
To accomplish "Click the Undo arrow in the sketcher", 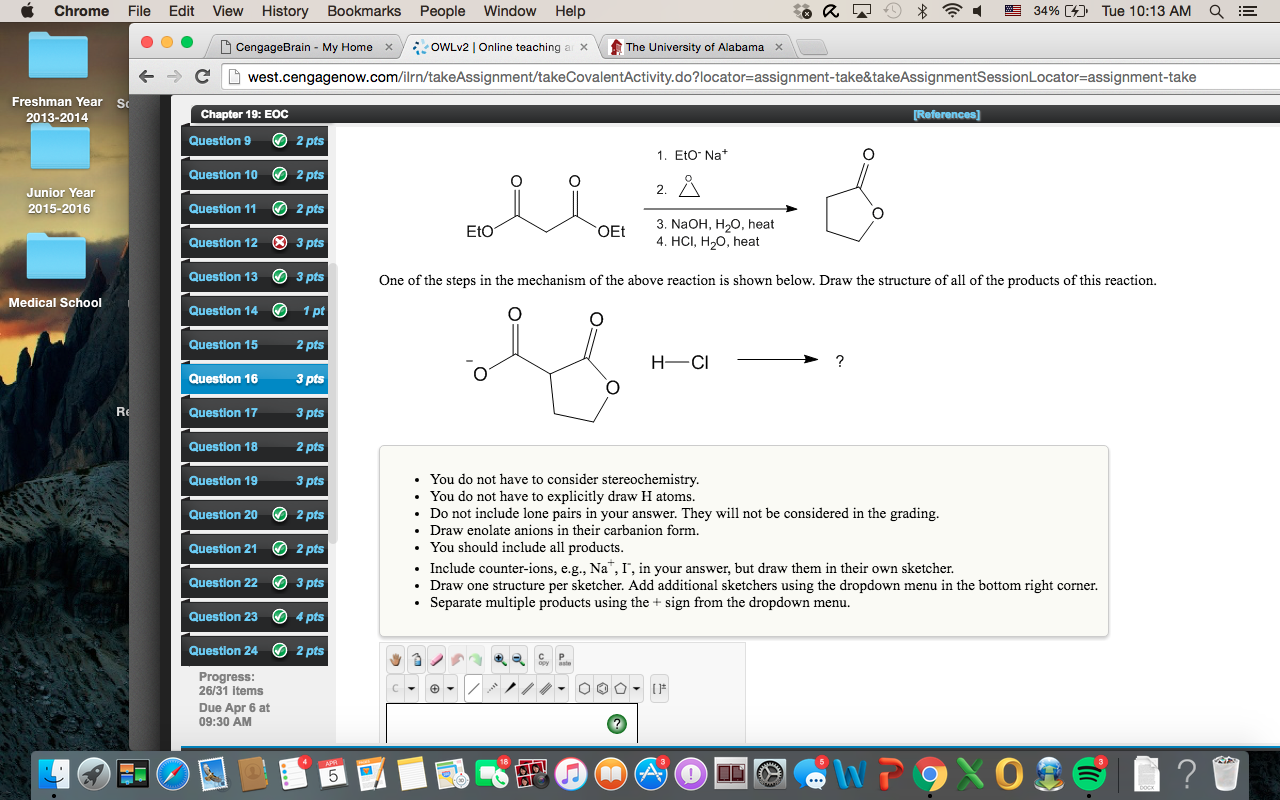I will coord(457,658).
